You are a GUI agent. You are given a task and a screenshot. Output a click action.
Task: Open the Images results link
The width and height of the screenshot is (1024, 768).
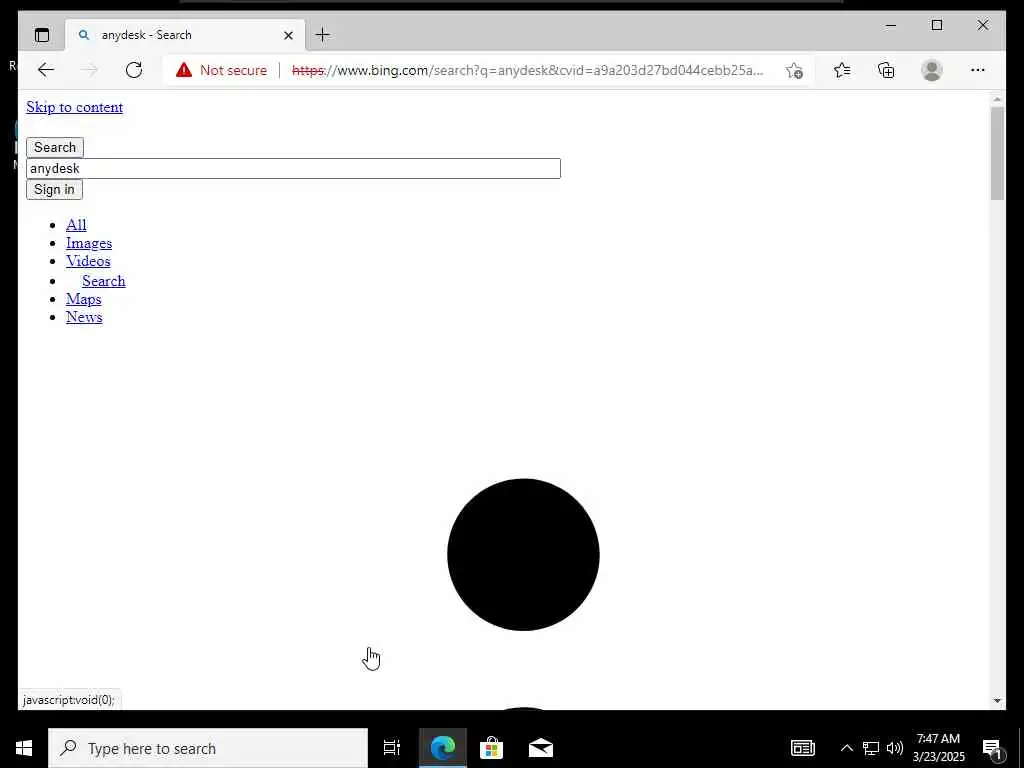tap(89, 243)
